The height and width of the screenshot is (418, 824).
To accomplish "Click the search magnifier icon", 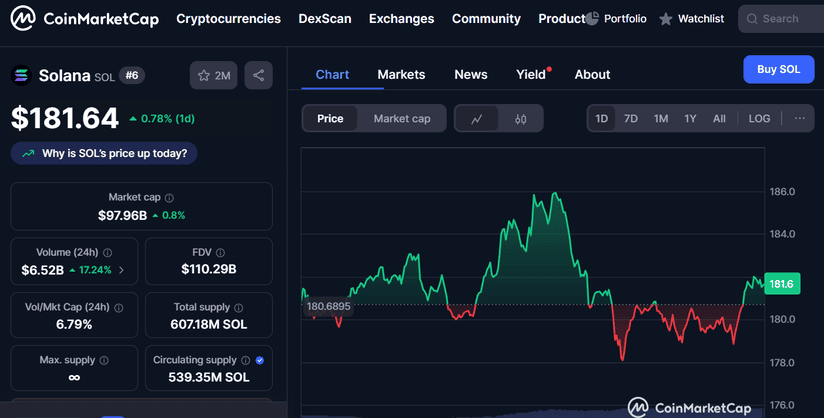I will (752, 19).
